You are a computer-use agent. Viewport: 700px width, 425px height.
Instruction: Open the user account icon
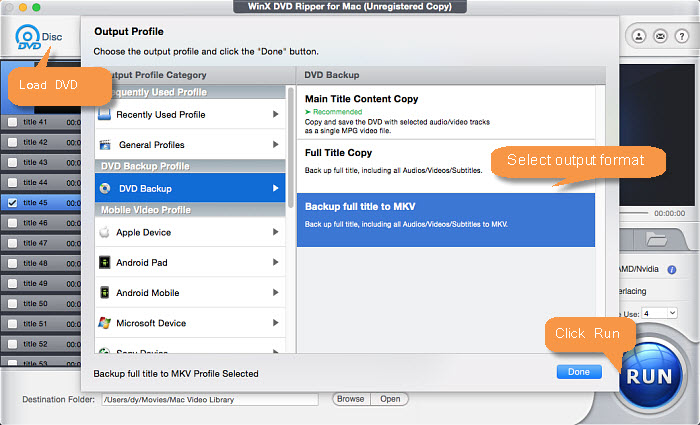[x=639, y=36]
